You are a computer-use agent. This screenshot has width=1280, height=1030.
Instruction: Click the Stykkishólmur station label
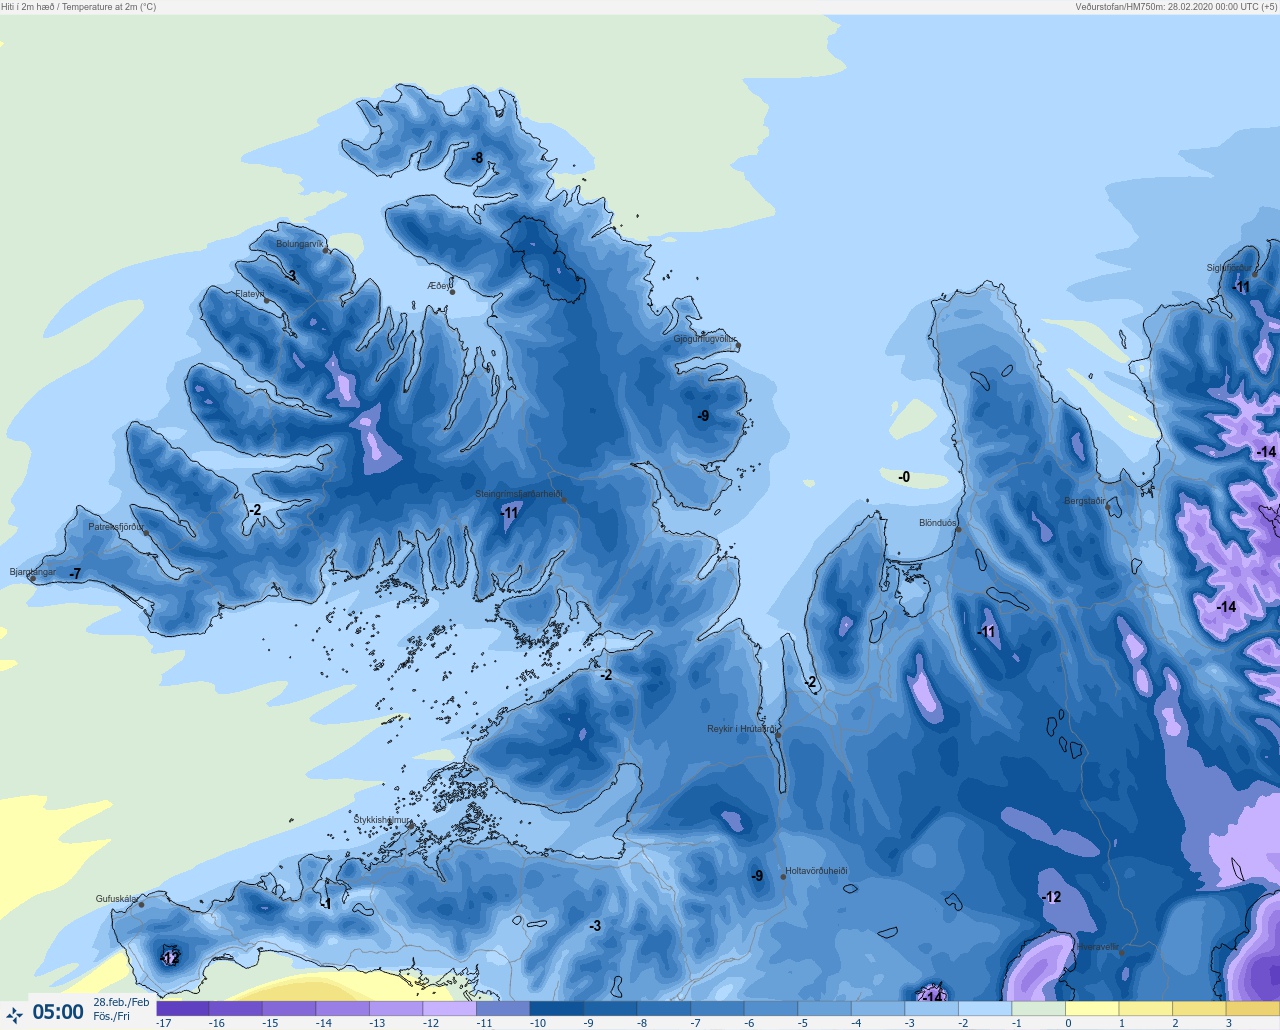pos(382,820)
